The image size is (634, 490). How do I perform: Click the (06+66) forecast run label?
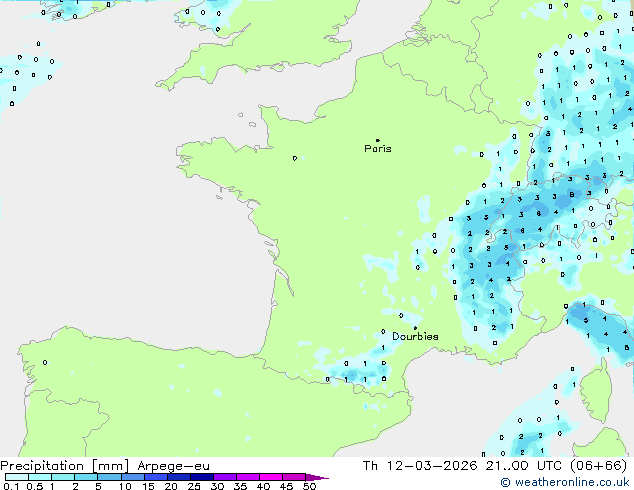click(x=598, y=466)
